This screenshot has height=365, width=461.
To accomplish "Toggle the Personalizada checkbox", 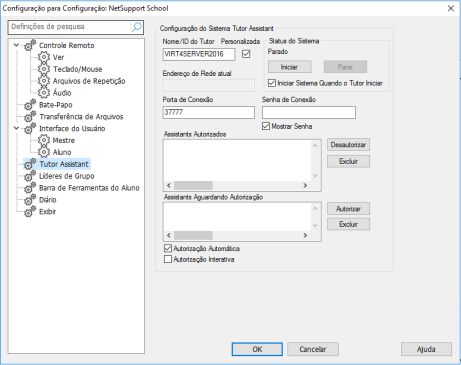I will 246,54.
